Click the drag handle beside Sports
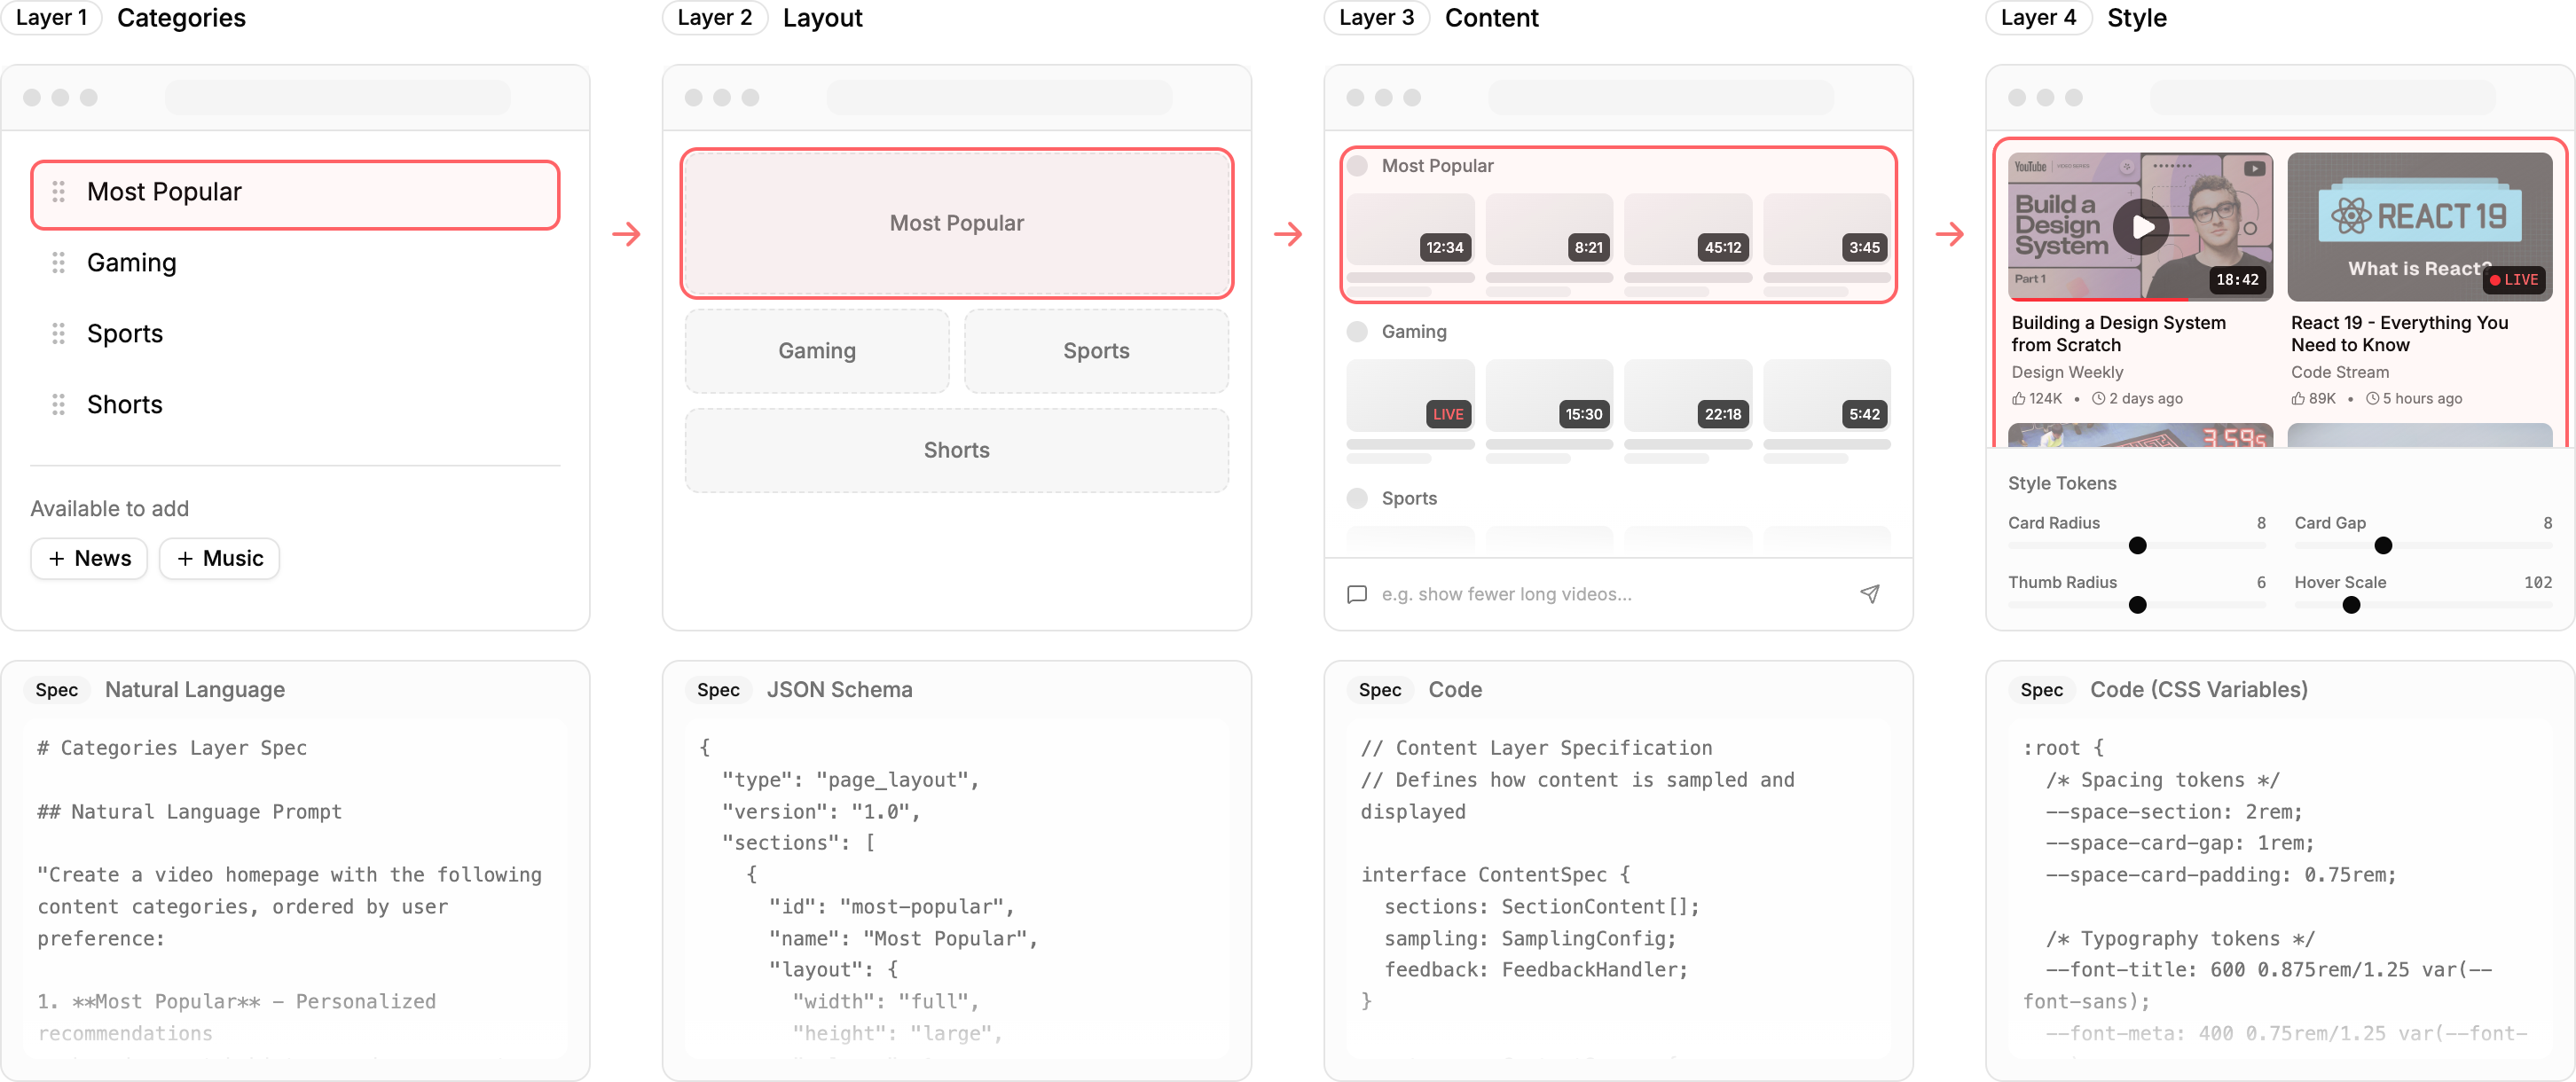Image resolution: width=2576 pixels, height=1082 pixels. 58,333
